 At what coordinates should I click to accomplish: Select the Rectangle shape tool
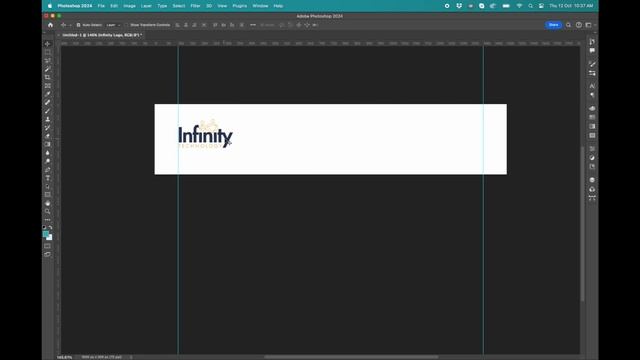point(47,195)
